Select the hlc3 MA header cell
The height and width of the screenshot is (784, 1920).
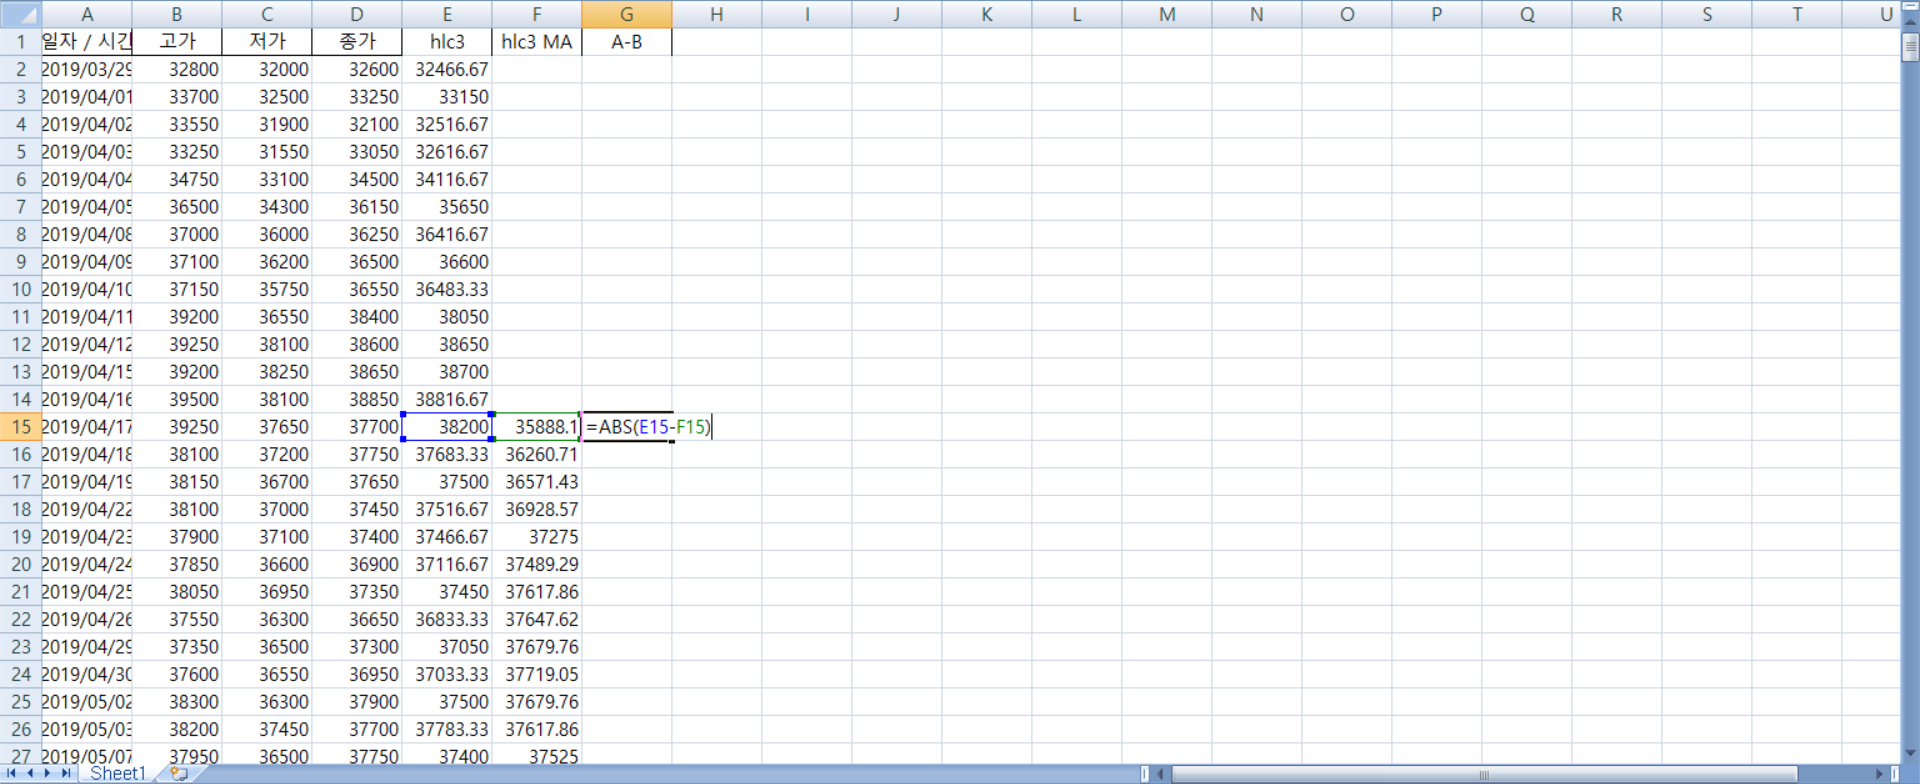536,42
